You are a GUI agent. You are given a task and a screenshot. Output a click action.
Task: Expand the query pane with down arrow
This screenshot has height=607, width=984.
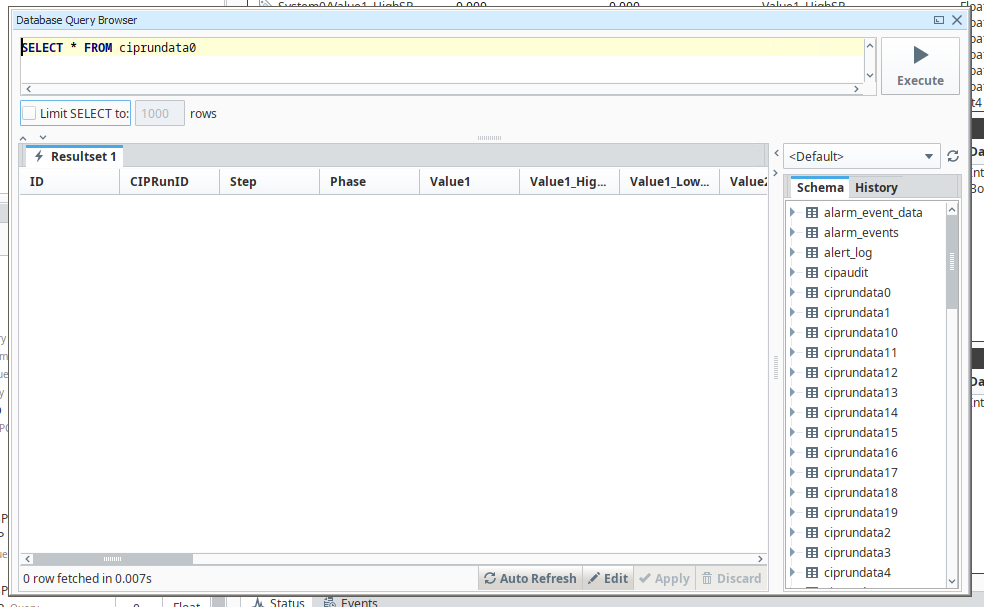[43, 137]
